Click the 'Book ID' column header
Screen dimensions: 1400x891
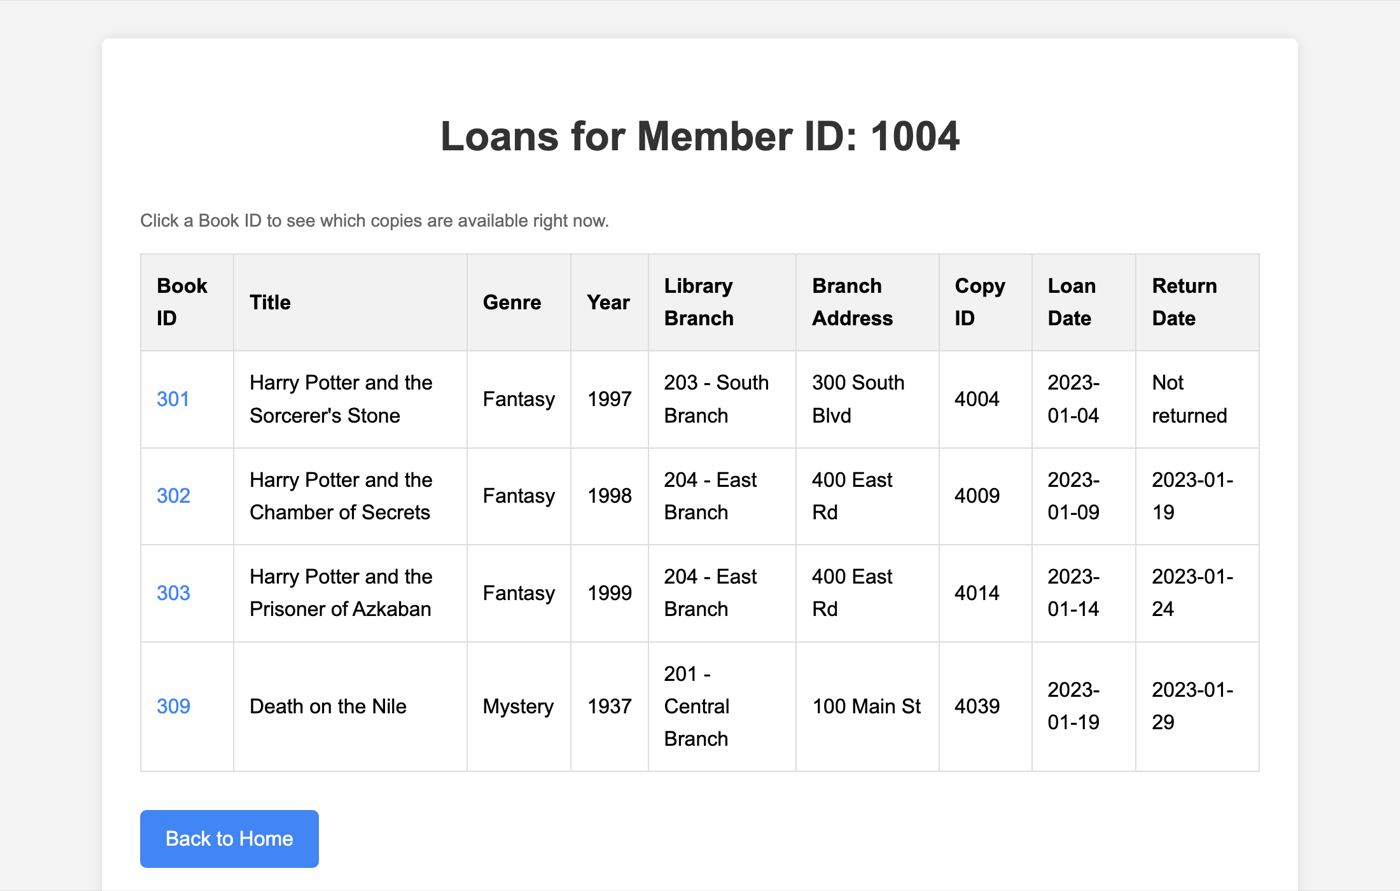click(x=187, y=302)
